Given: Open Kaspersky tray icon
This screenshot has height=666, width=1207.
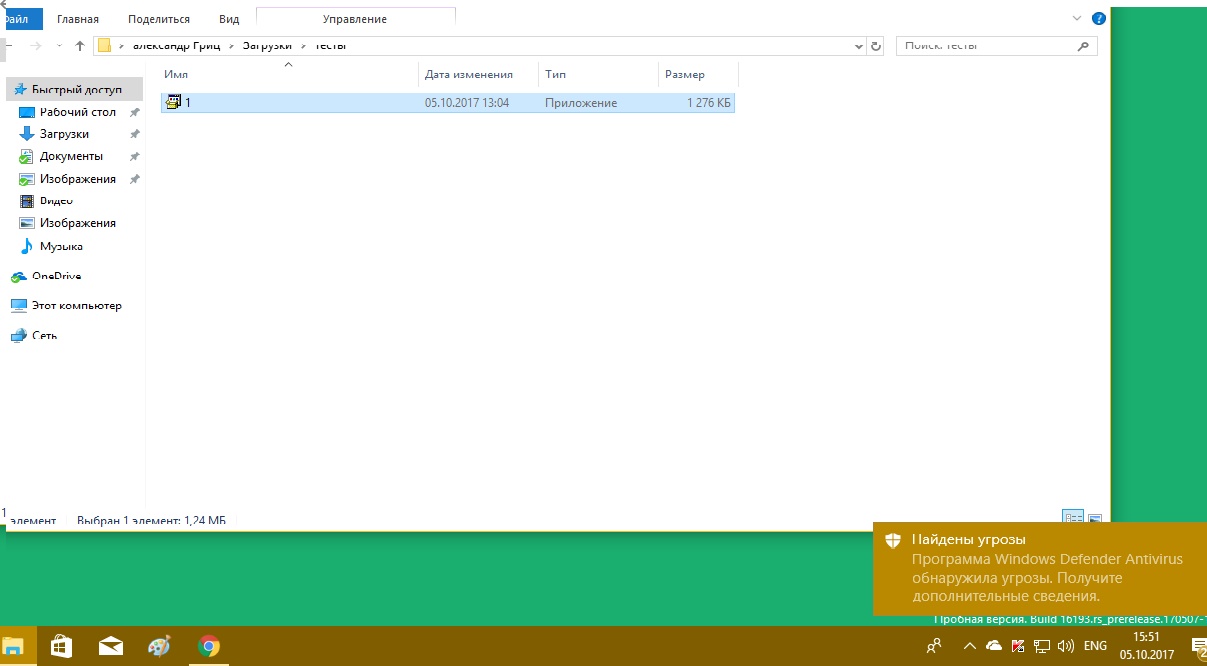Looking at the screenshot, I should [x=1018, y=646].
